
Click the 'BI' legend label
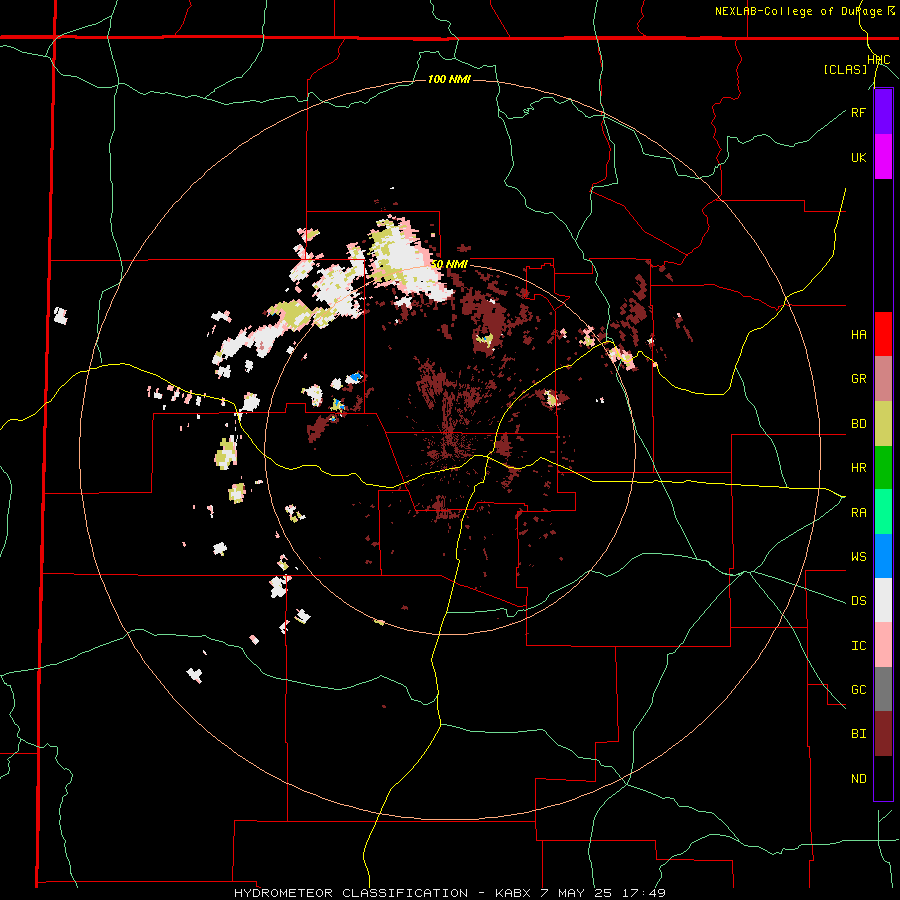858,734
